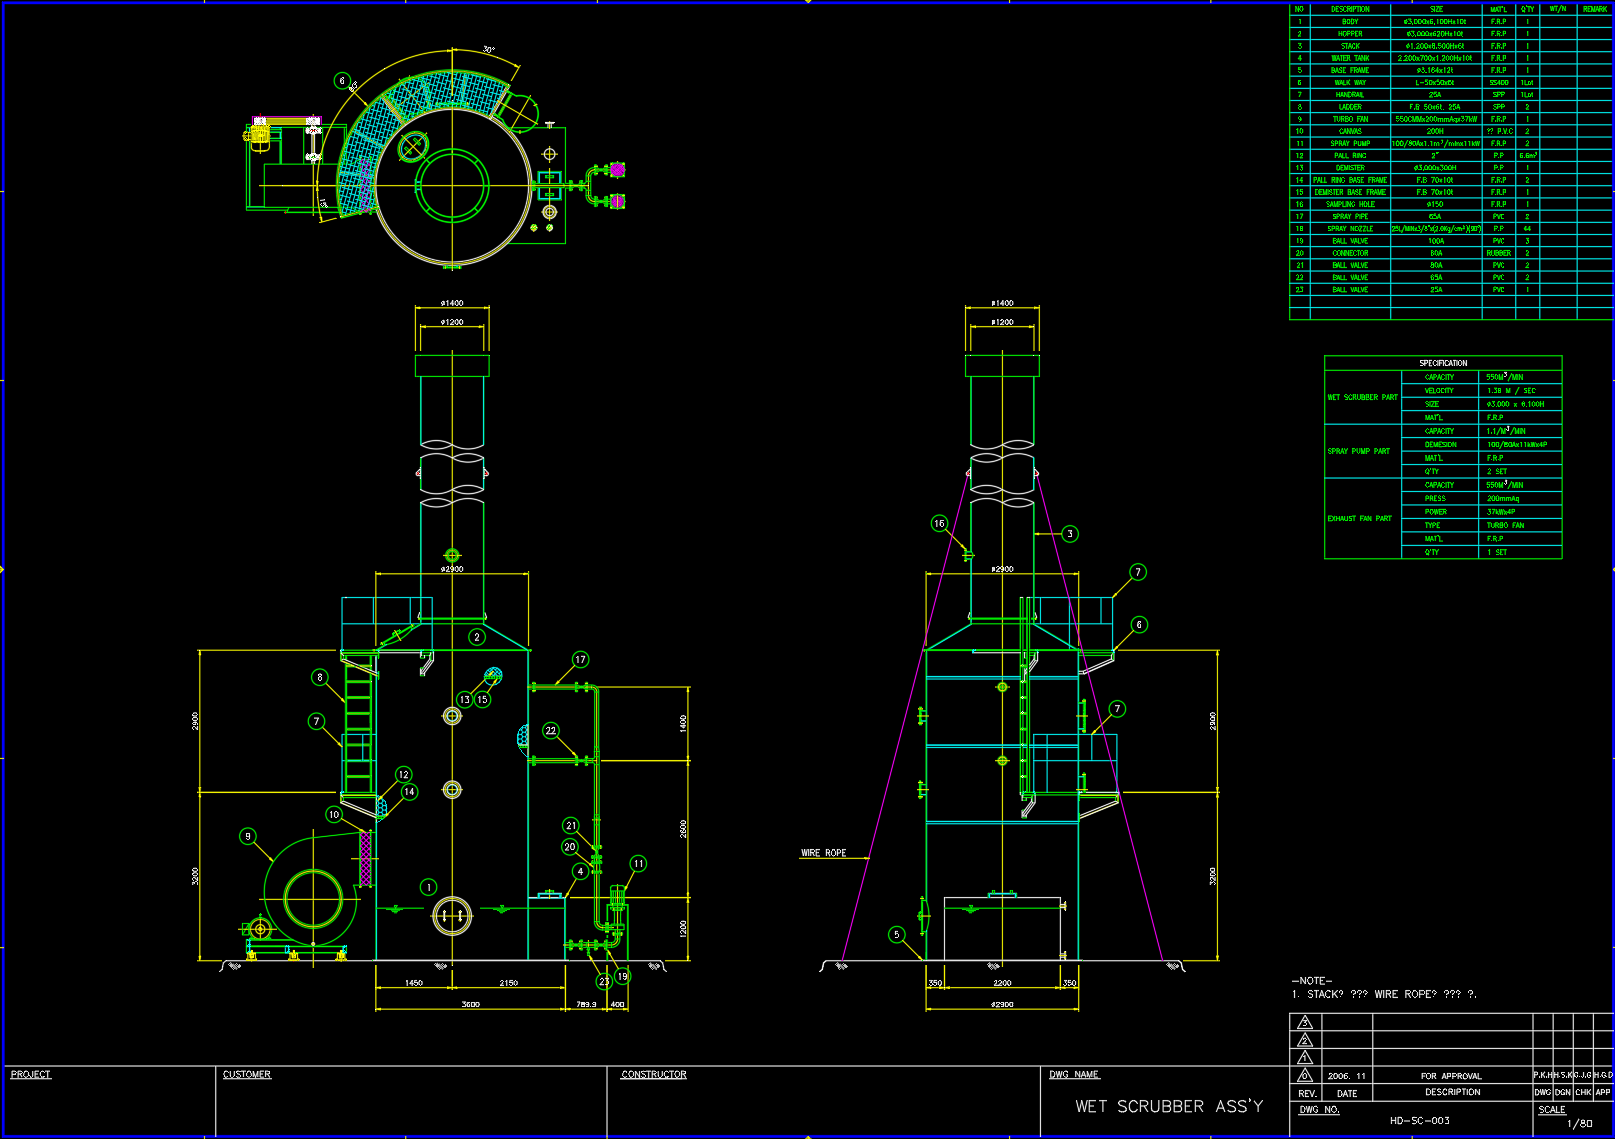Screen dimensions: 1615x1139
Task: Click the TURBO FAN row in parts list
Action: 1350,119
